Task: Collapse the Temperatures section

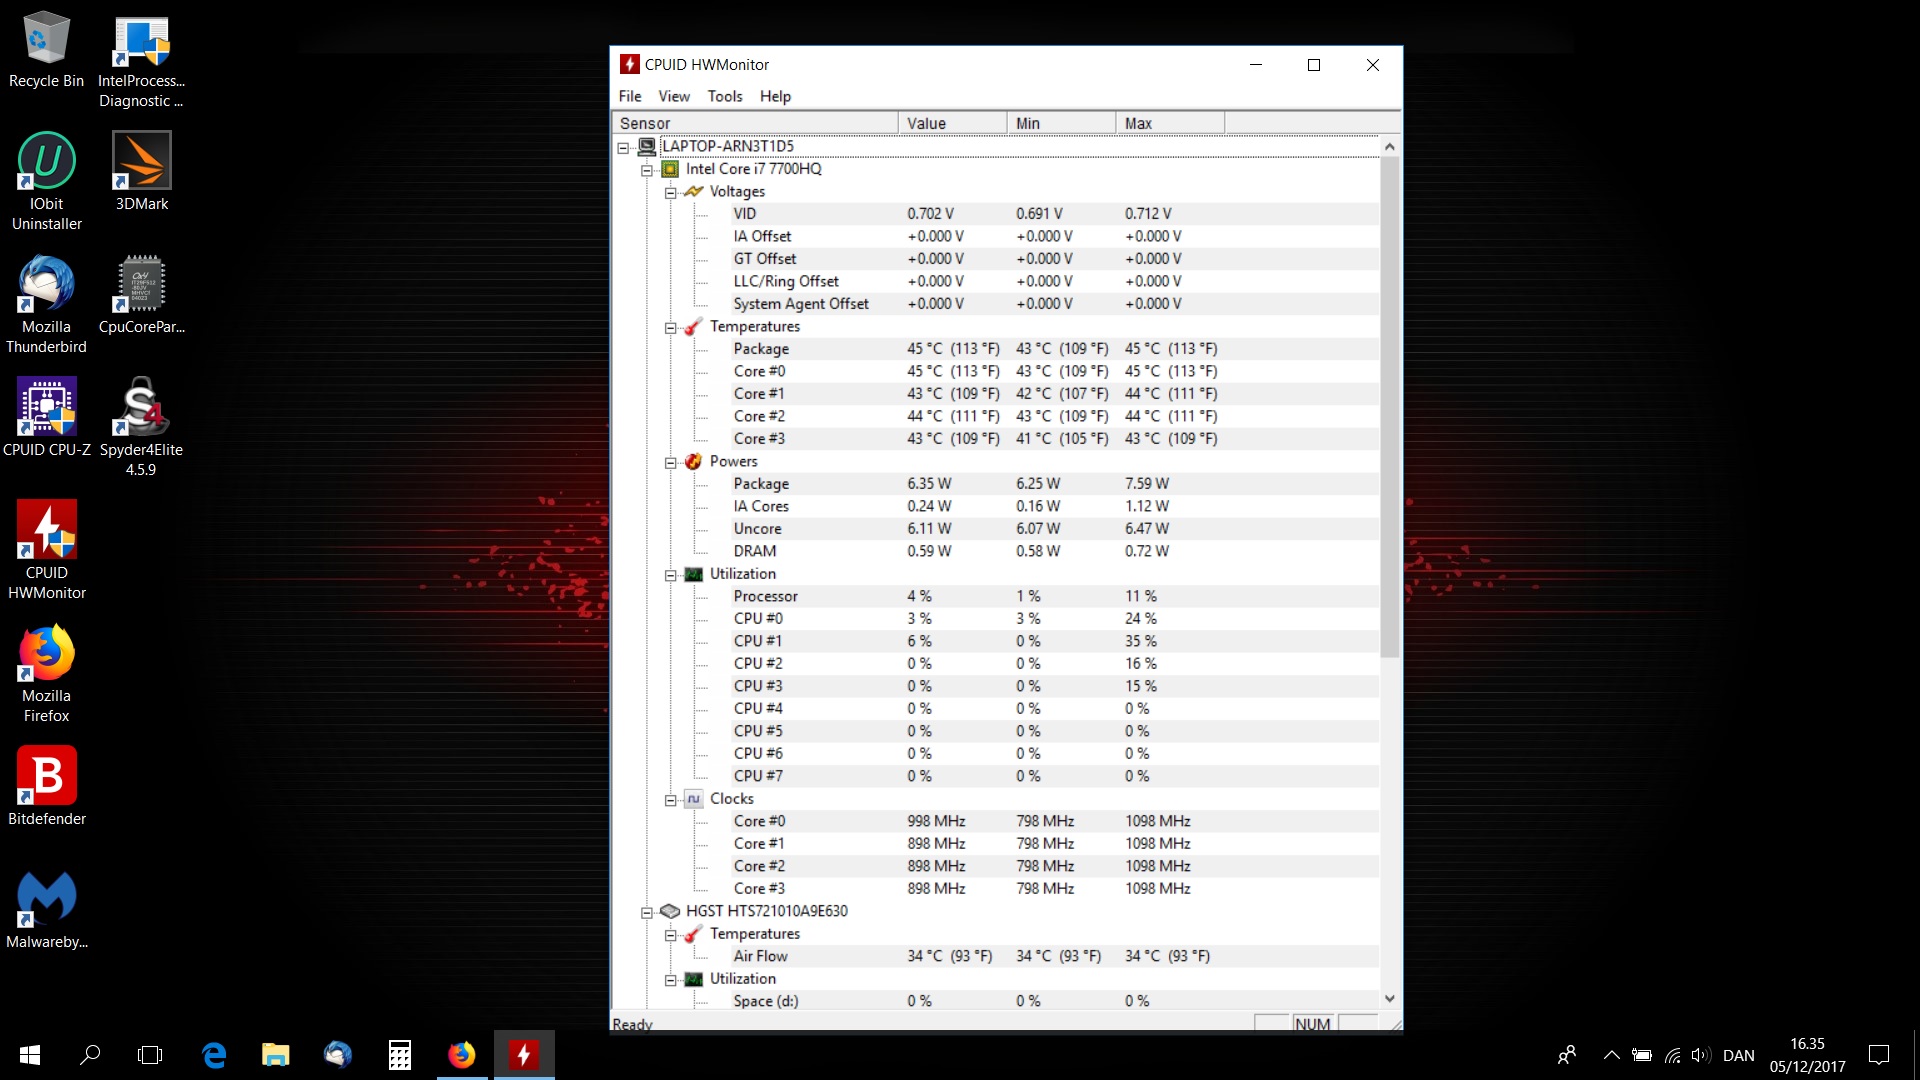Action: pos(671,327)
